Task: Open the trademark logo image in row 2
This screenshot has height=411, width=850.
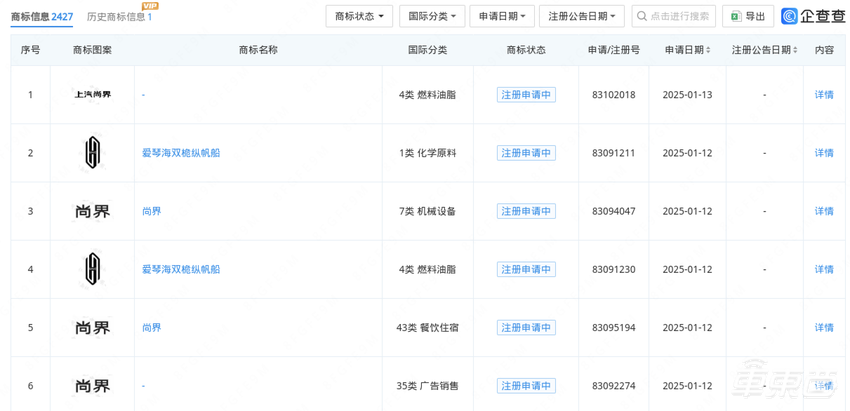Action: pyautogui.click(x=92, y=153)
